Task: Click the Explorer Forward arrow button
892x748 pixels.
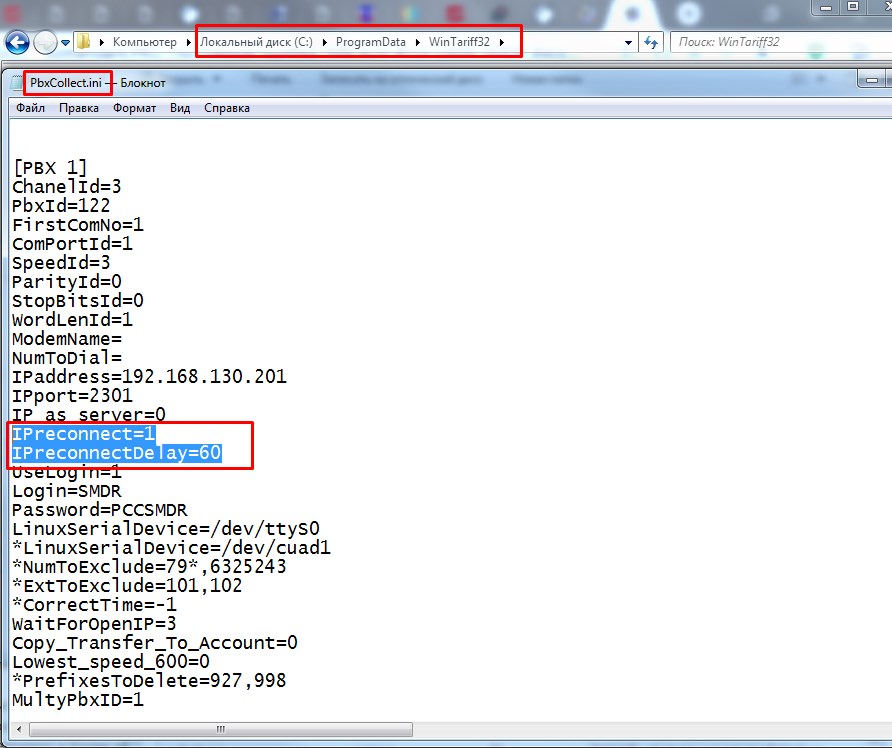Action: coord(45,43)
